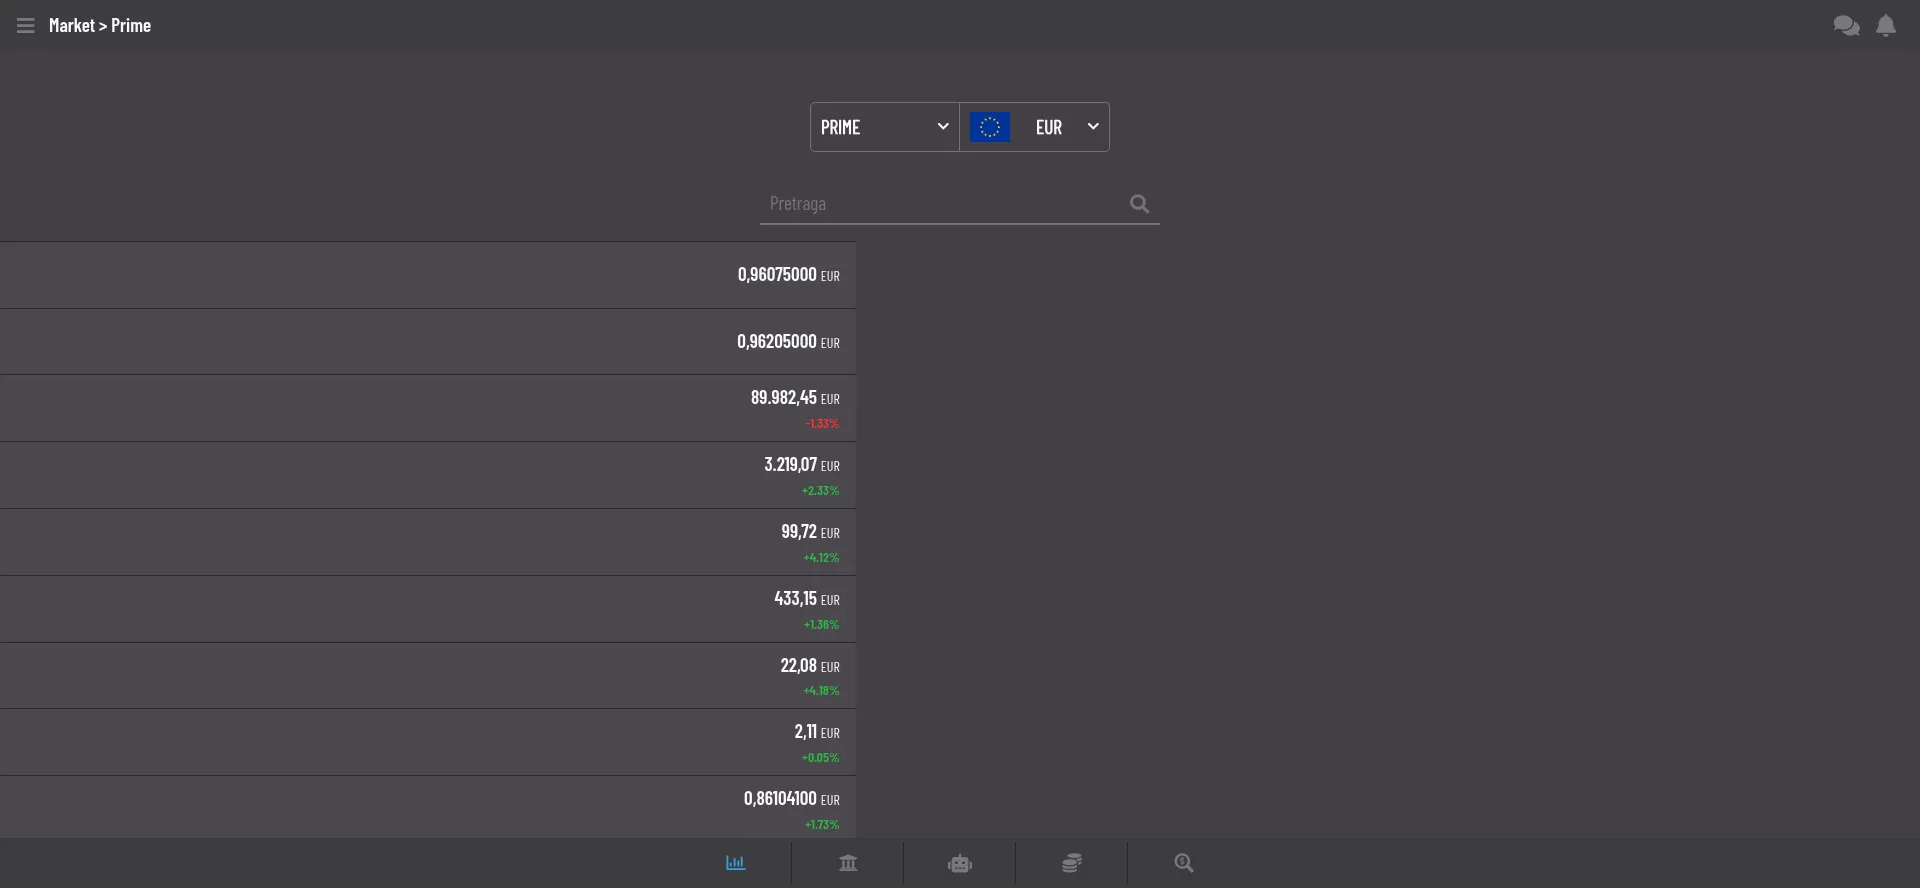
Task: Open notifications bell
Action: (x=1886, y=26)
